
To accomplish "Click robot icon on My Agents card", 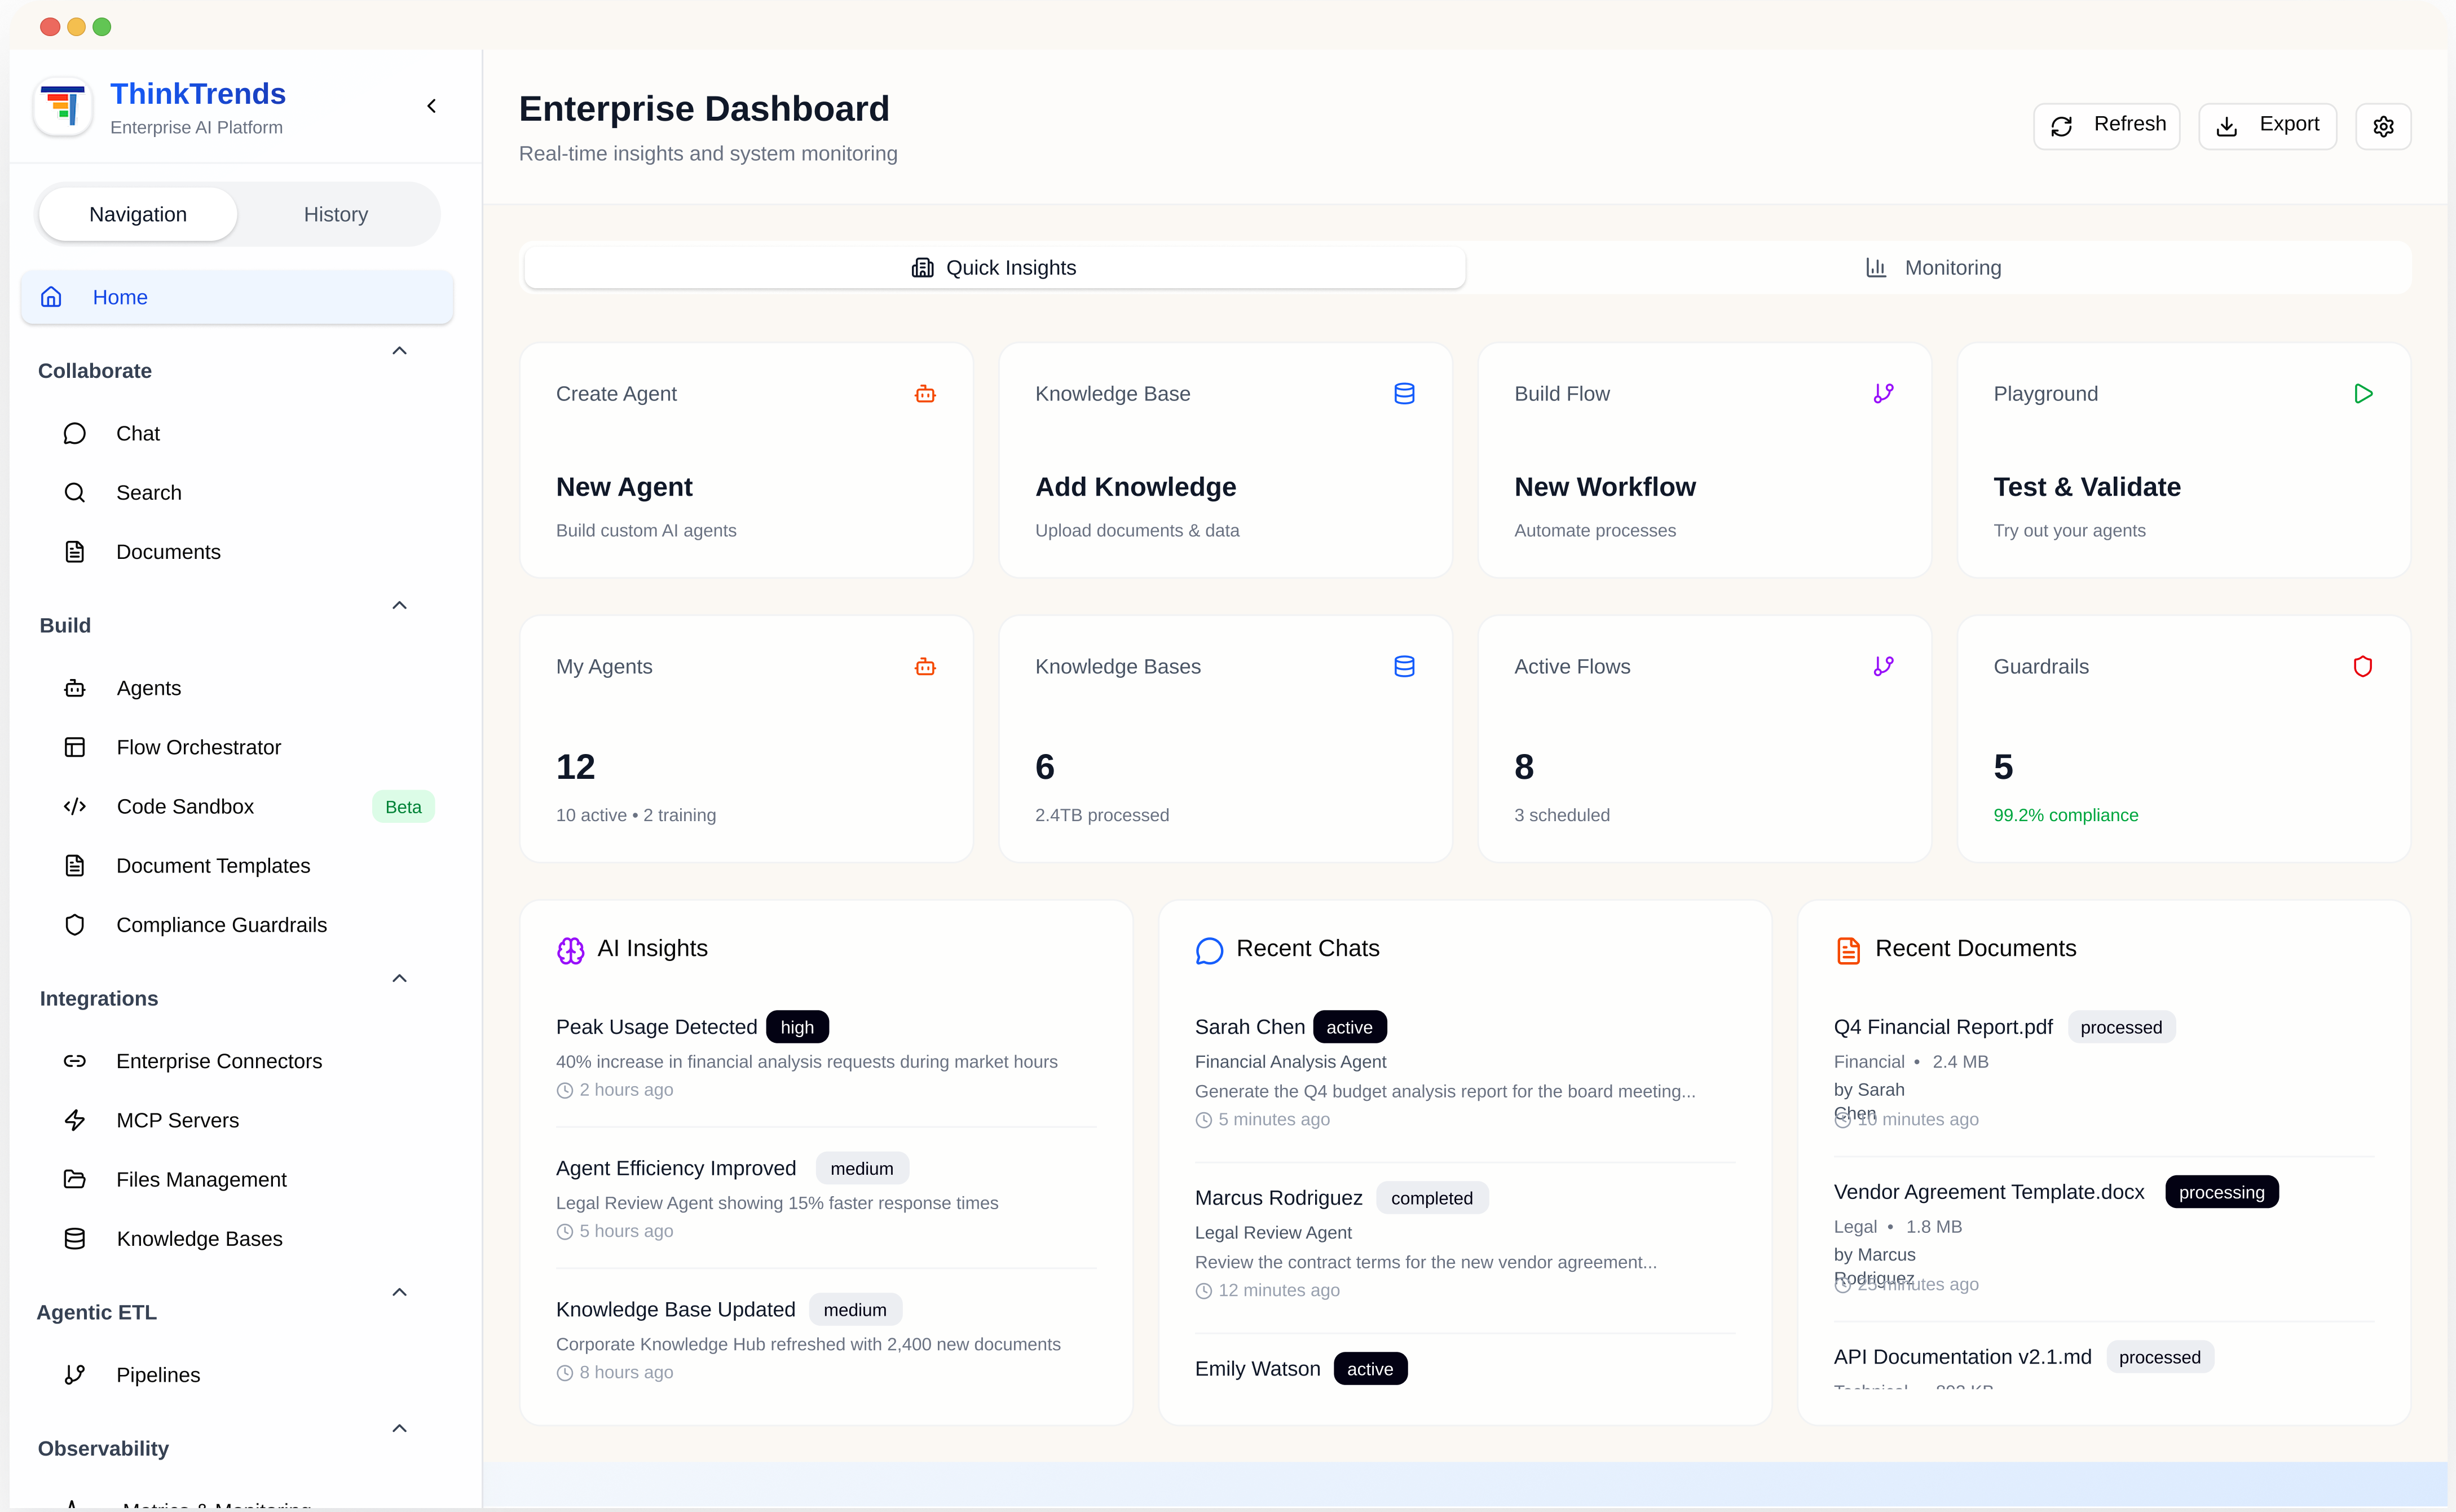I will click(925, 667).
